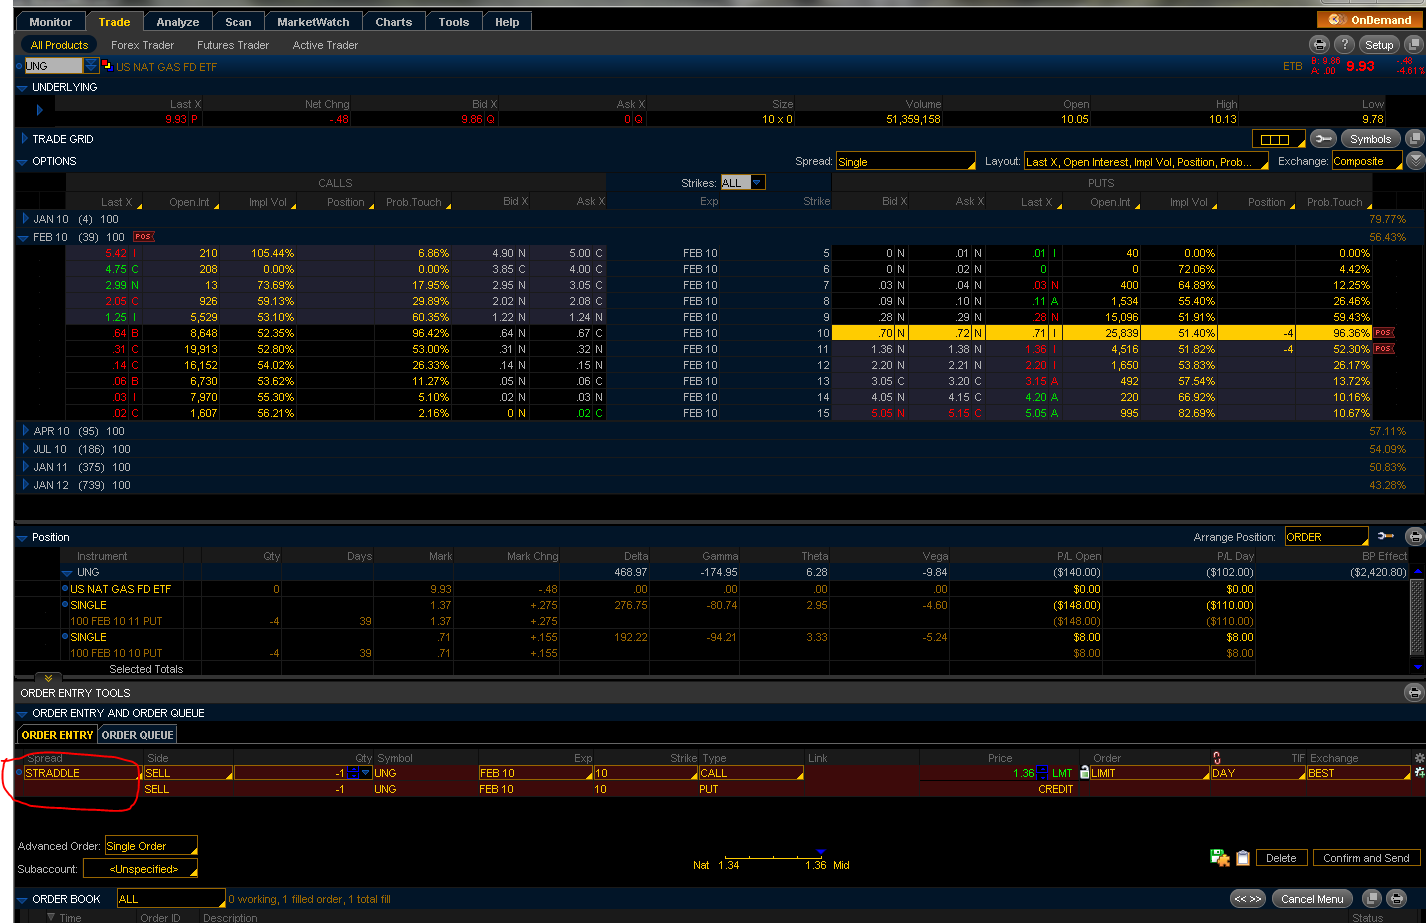Click POS marker on strike 11 put row

coord(1383,349)
